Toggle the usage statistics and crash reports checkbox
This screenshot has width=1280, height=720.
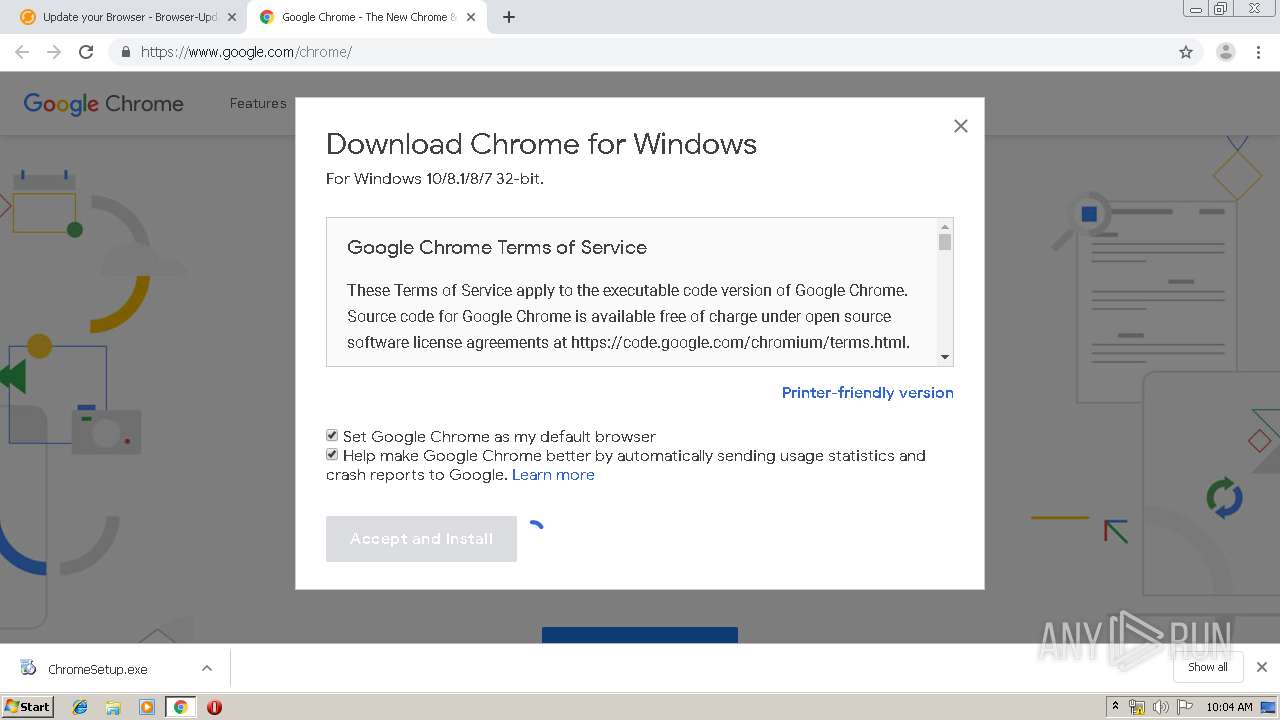point(332,455)
